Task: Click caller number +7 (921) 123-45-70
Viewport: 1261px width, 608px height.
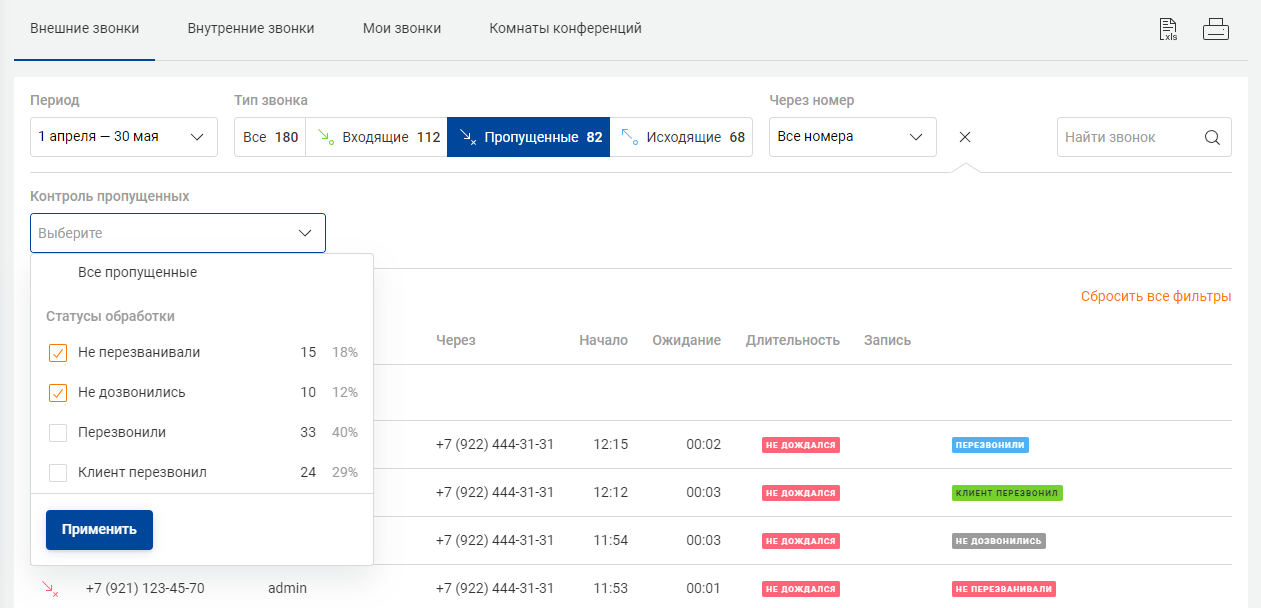Action: [145, 588]
